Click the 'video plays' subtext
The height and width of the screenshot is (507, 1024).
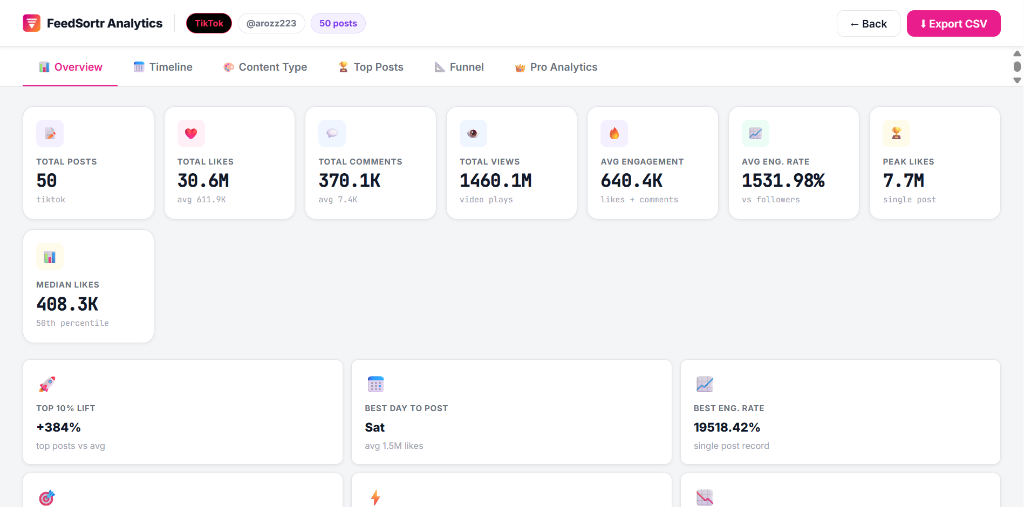[x=487, y=199]
